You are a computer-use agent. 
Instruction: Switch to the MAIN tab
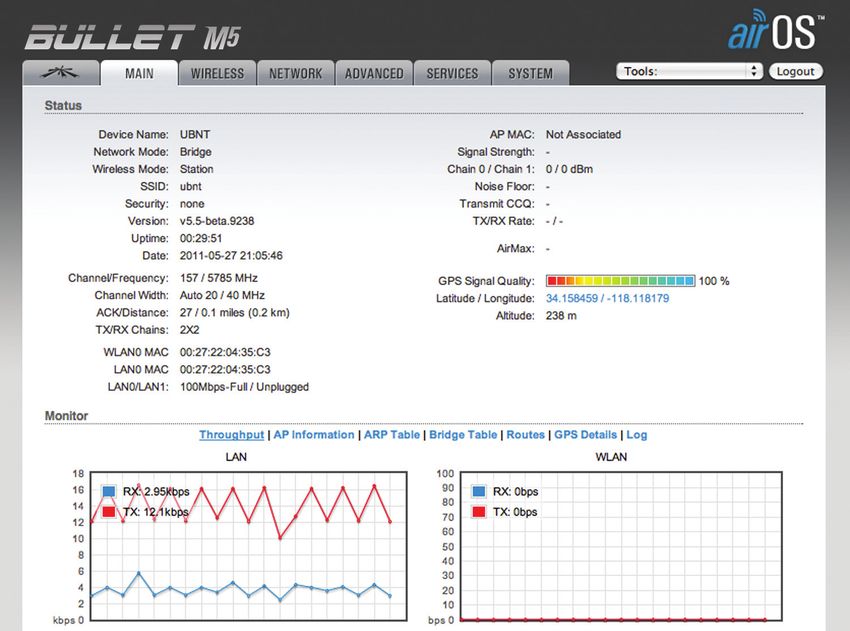pyautogui.click(x=139, y=73)
